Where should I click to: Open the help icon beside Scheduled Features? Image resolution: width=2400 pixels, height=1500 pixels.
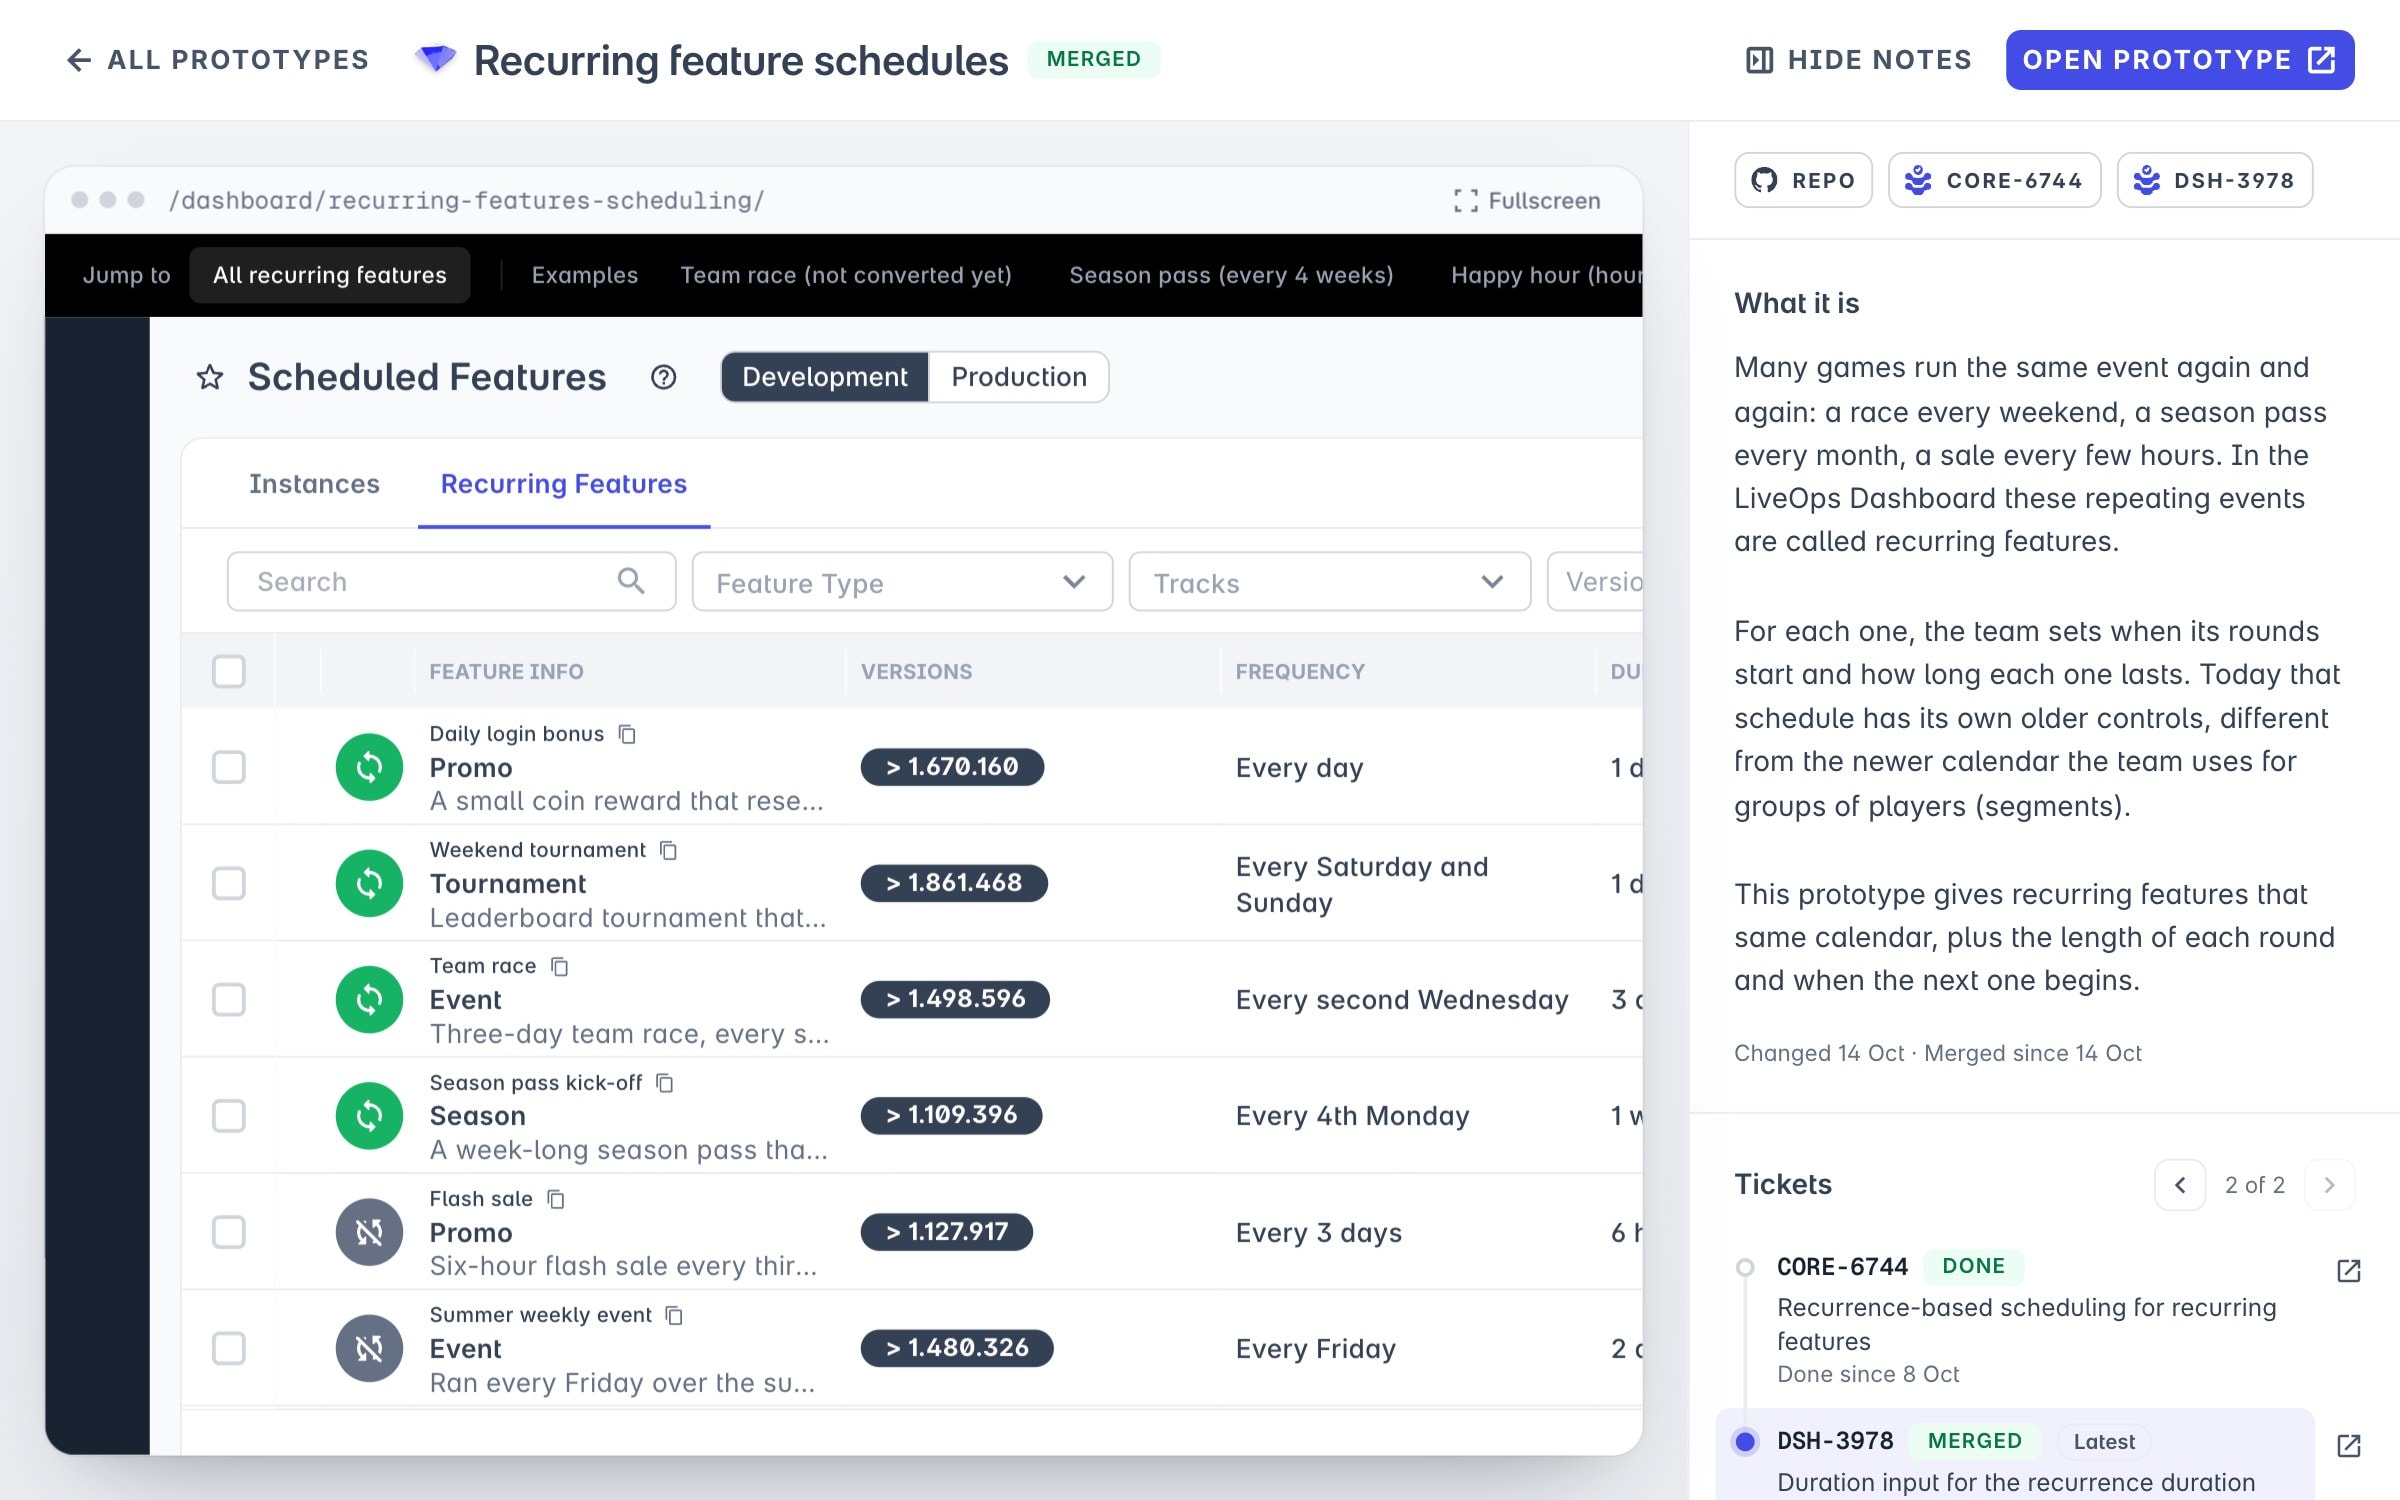[x=663, y=377]
